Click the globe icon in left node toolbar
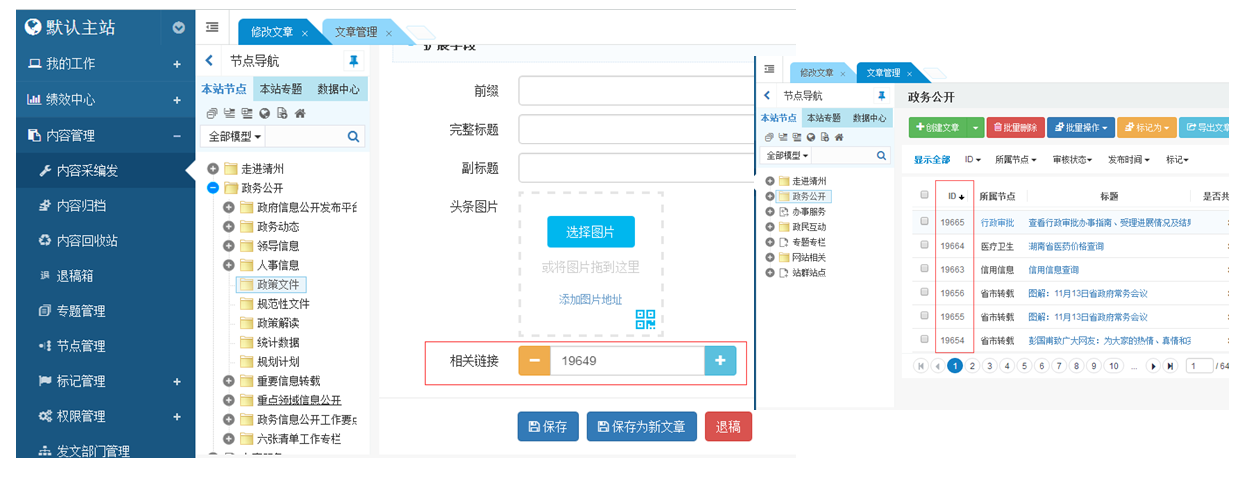1256x484 pixels. pyautogui.click(x=265, y=113)
